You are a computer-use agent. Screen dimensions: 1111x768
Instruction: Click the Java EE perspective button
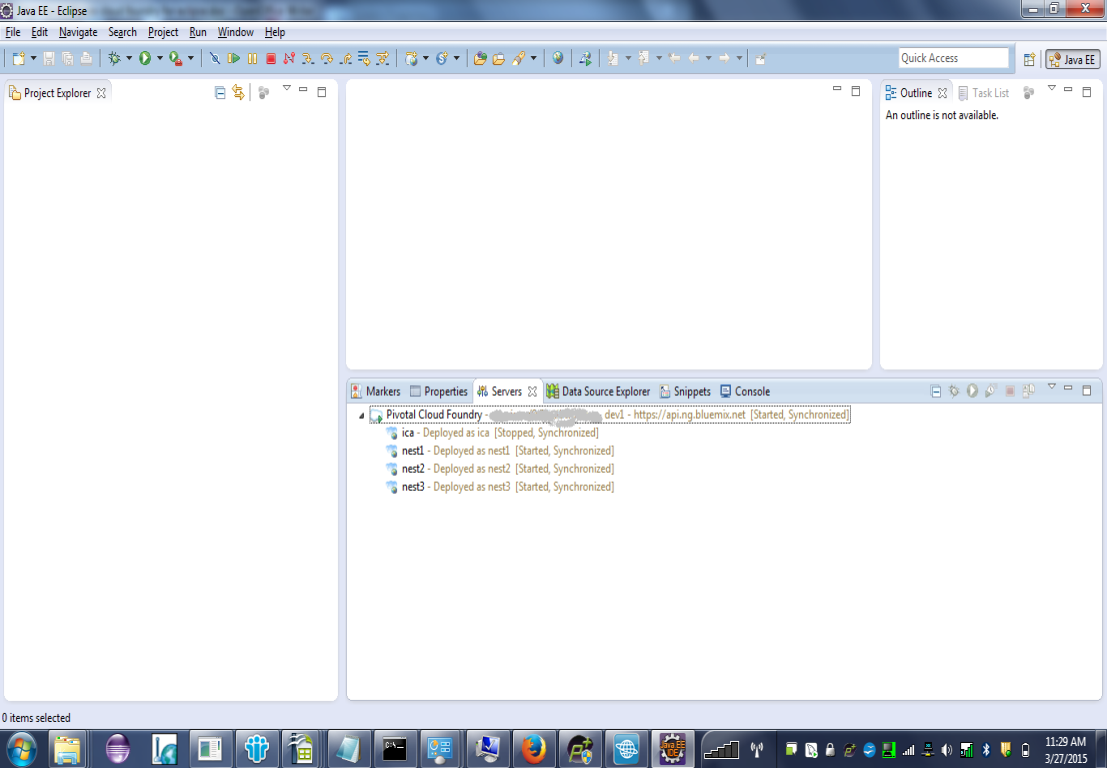click(x=1072, y=59)
